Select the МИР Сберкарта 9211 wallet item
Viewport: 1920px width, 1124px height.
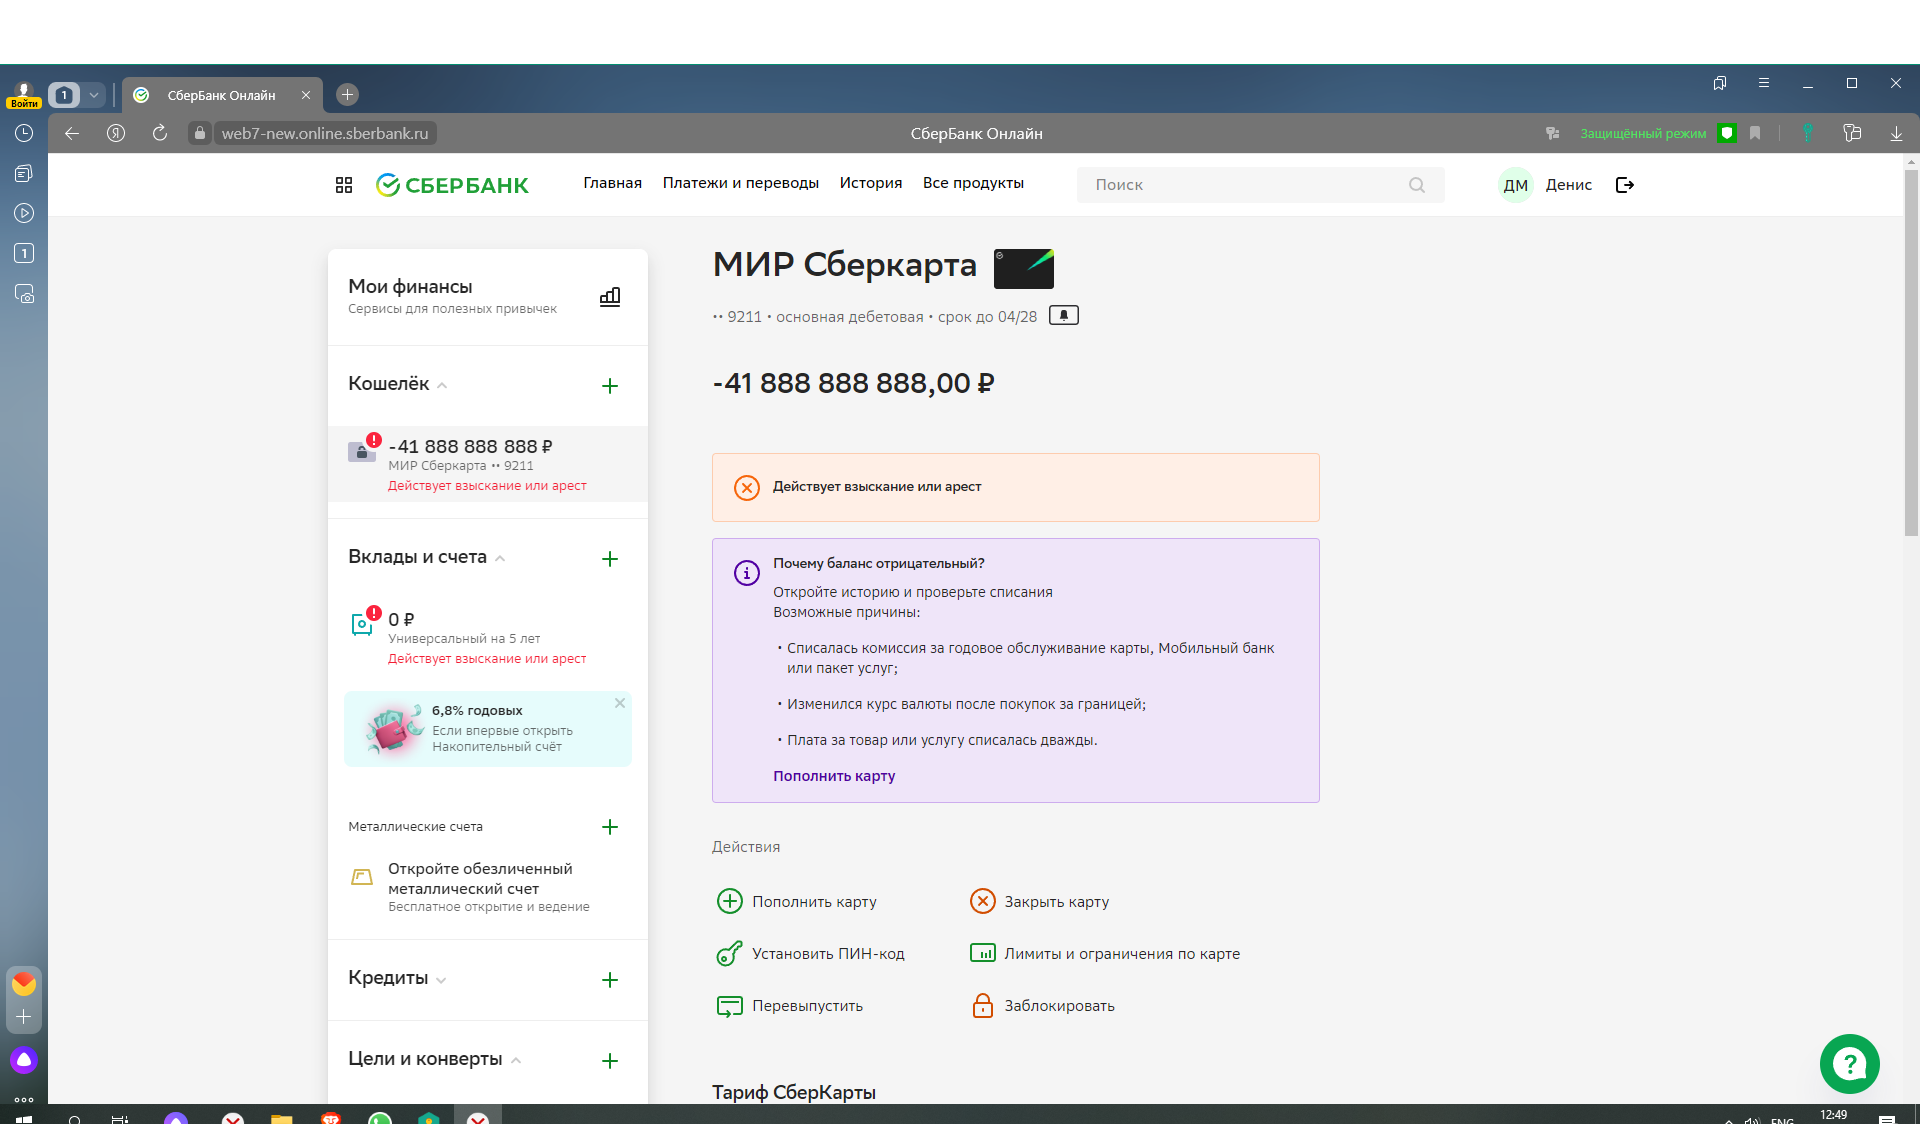[488, 464]
